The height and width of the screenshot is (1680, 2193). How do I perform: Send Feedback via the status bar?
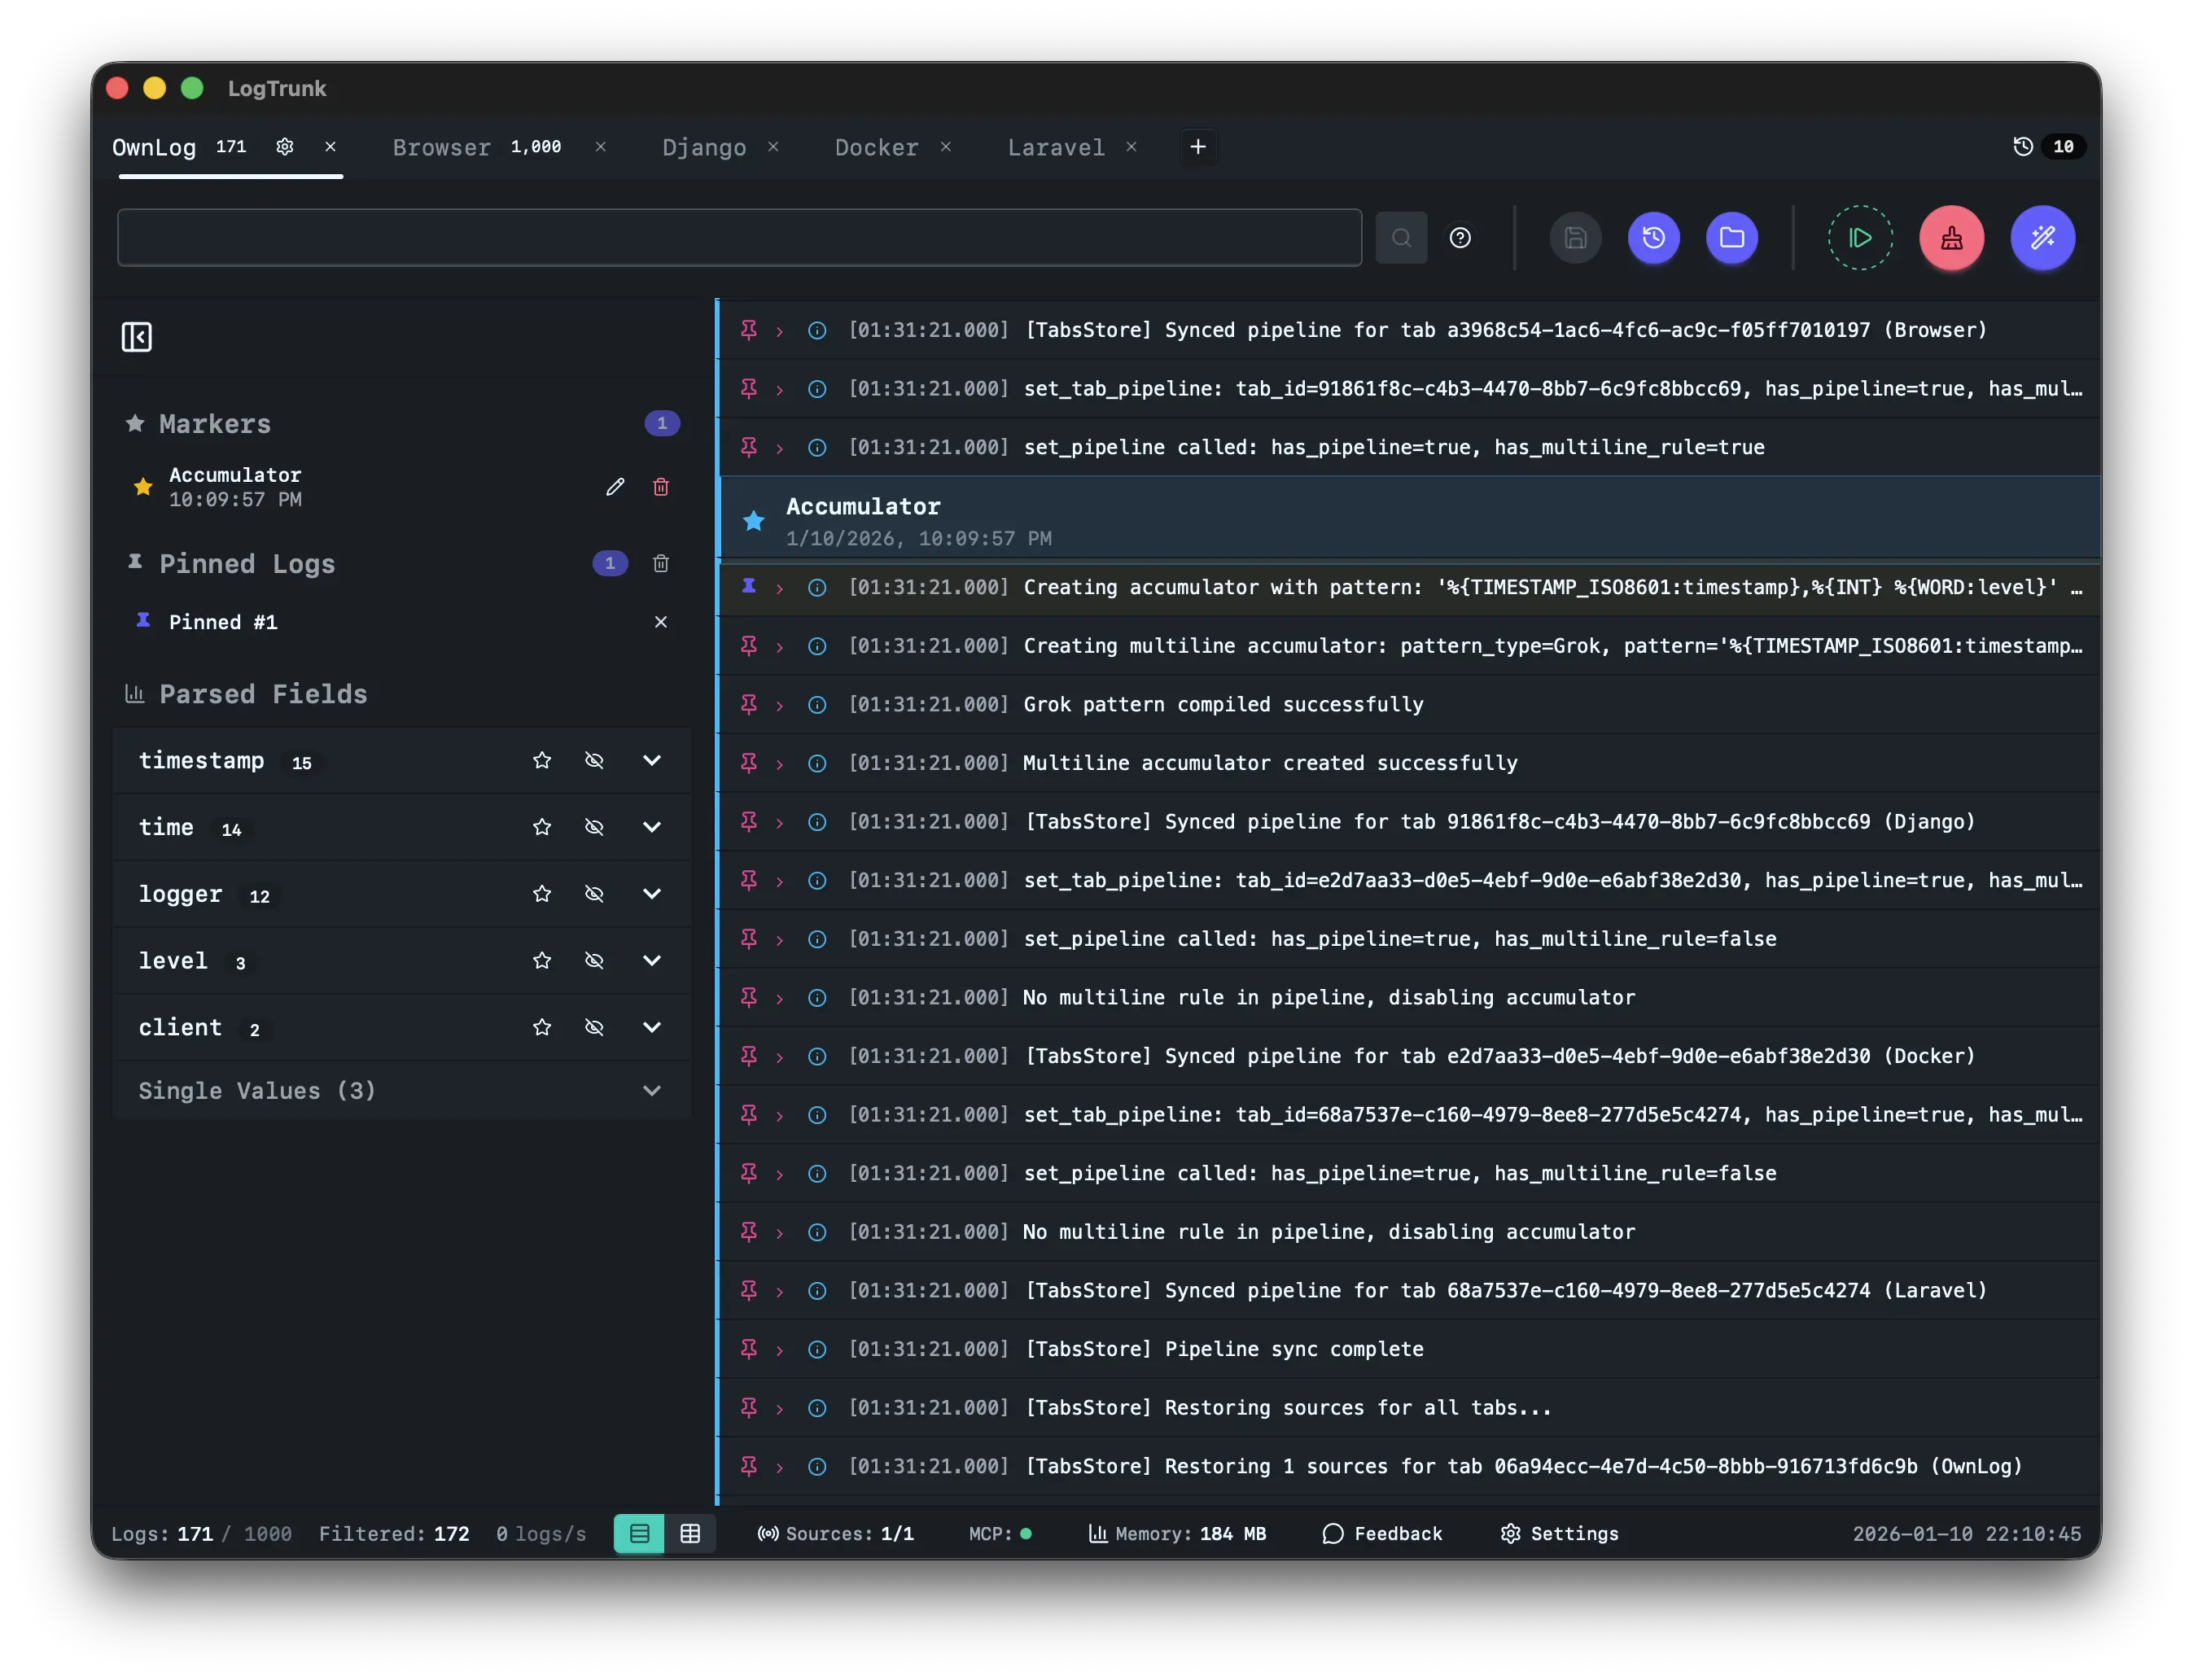click(x=1383, y=1533)
